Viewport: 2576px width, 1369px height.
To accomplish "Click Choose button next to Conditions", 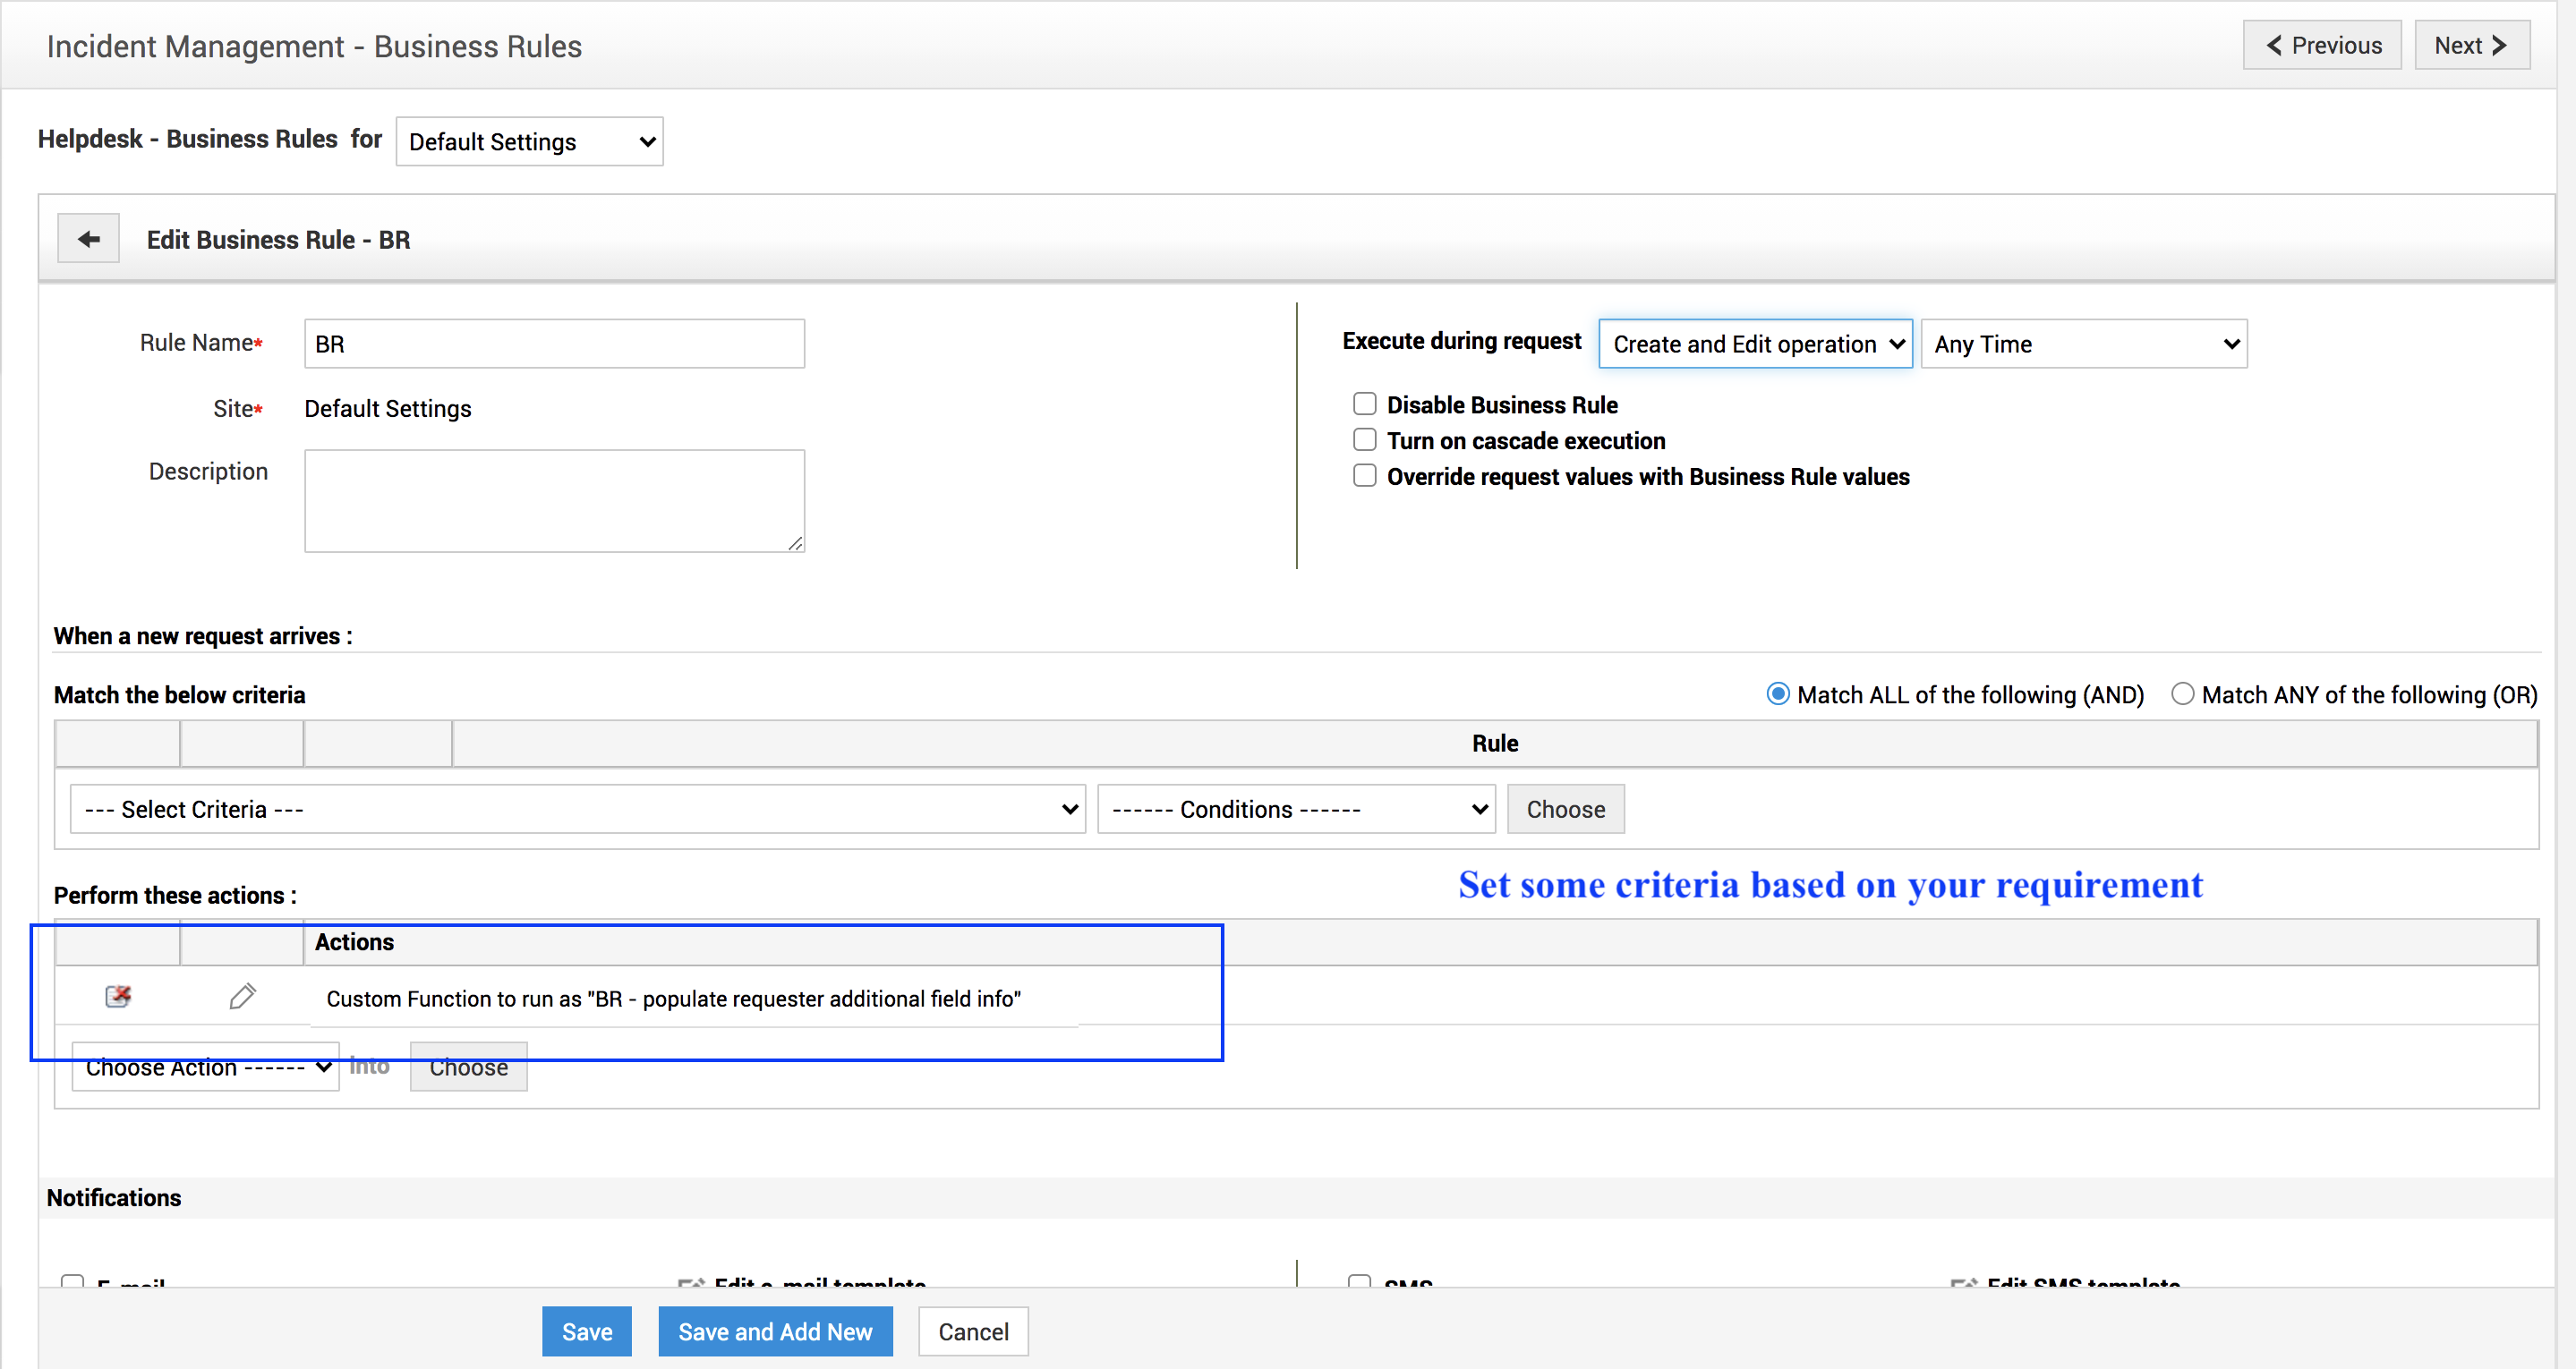I will click(x=1565, y=809).
